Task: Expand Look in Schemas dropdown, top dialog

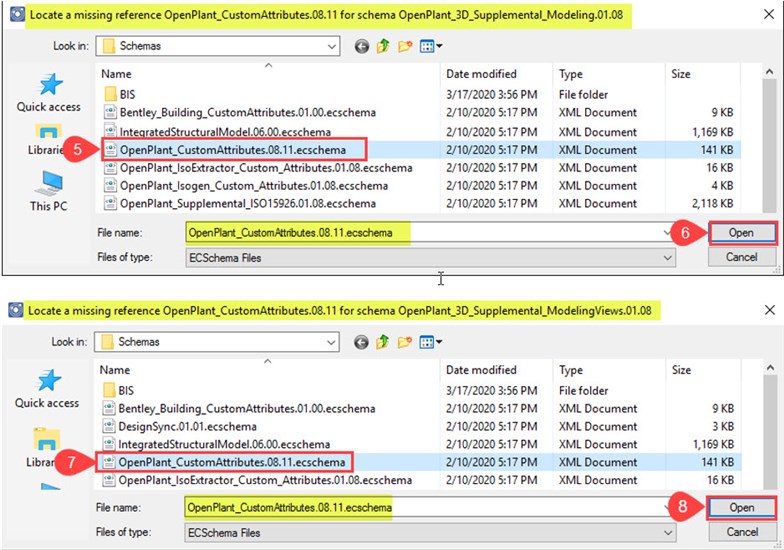Action: (332, 46)
